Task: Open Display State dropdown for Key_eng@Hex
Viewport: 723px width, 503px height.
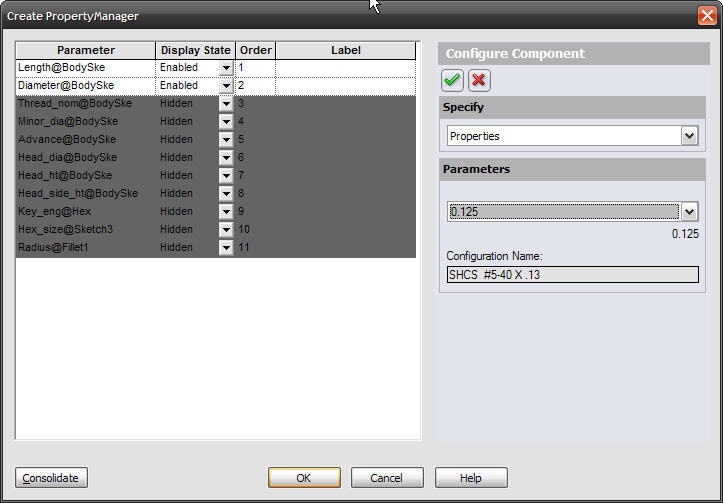Action: [x=226, y=212]
